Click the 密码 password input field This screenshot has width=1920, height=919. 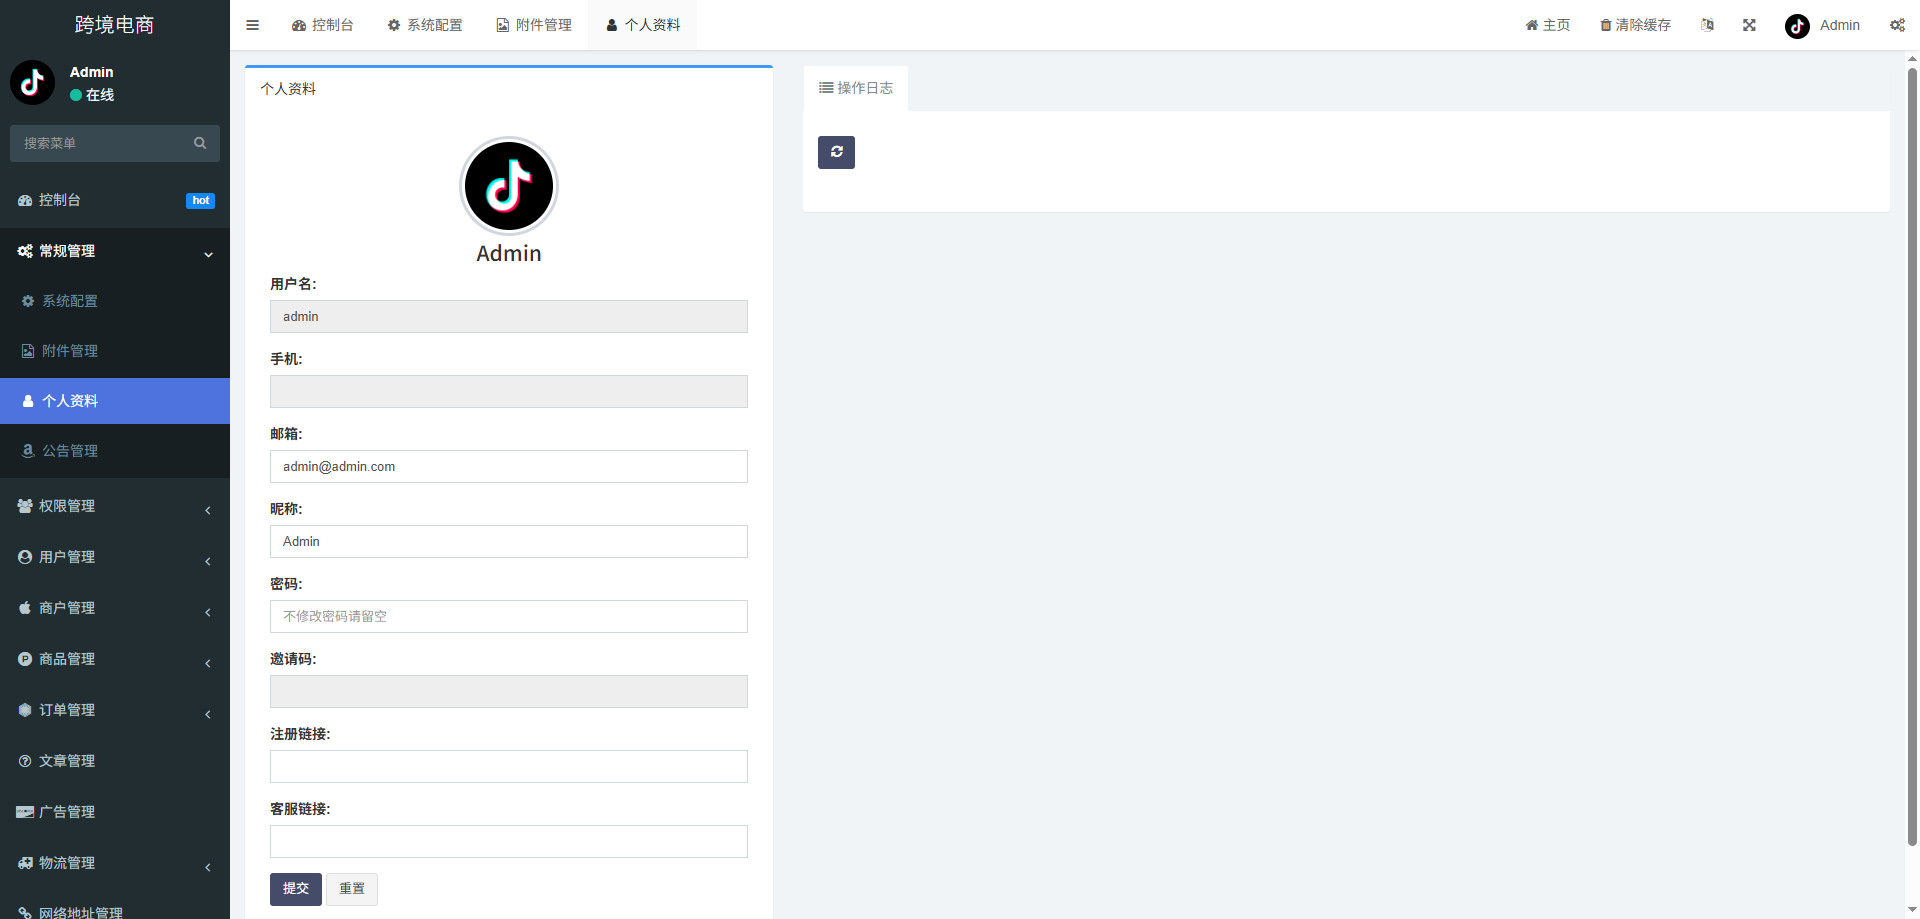(508, 616)
